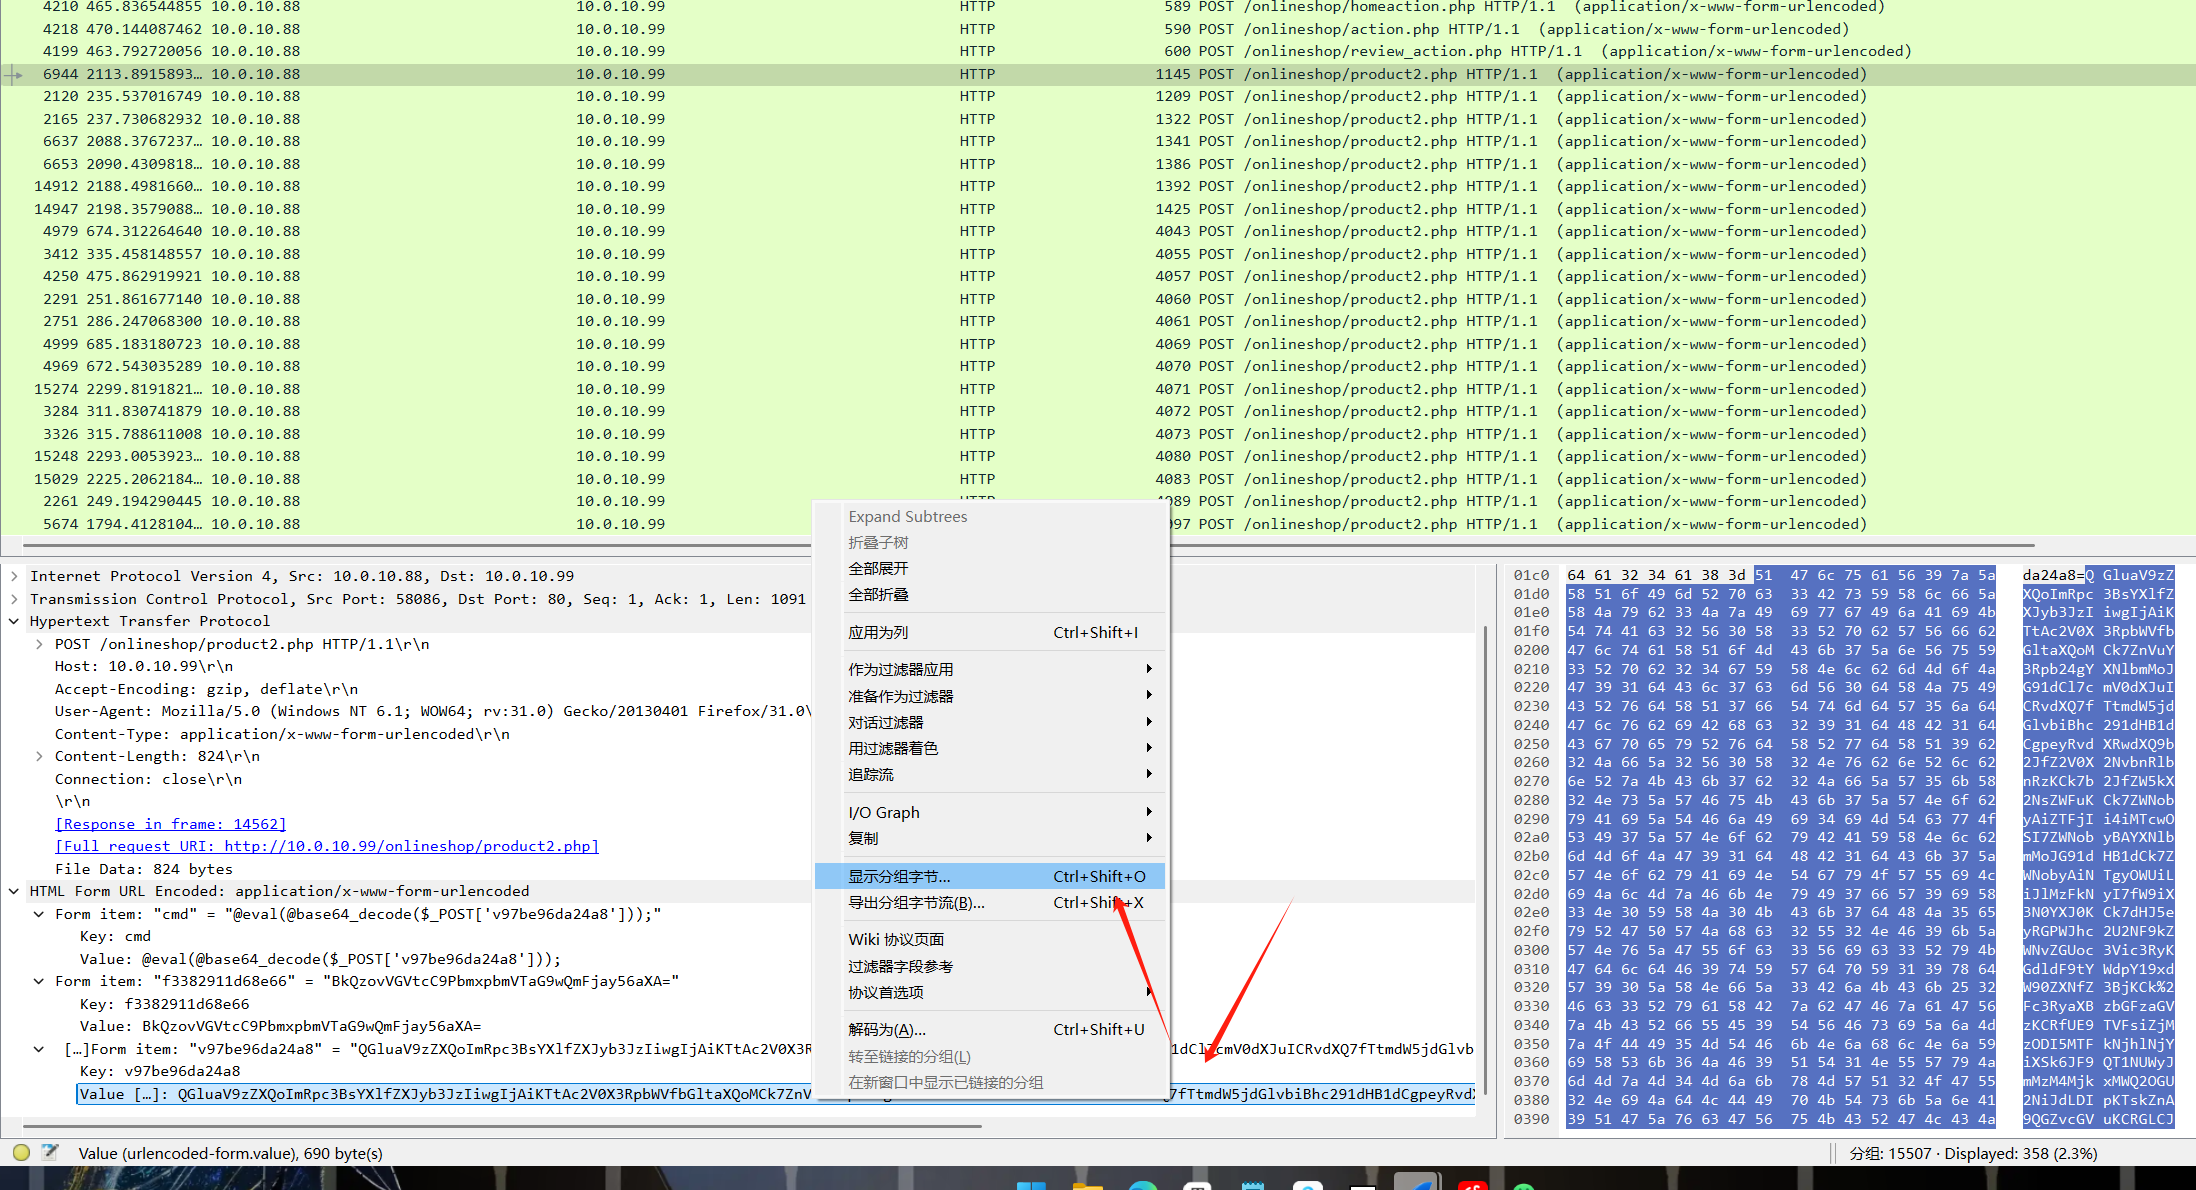Open expert information via yellow status circle
The image size is (2196, 1190).
[21, 1152]
